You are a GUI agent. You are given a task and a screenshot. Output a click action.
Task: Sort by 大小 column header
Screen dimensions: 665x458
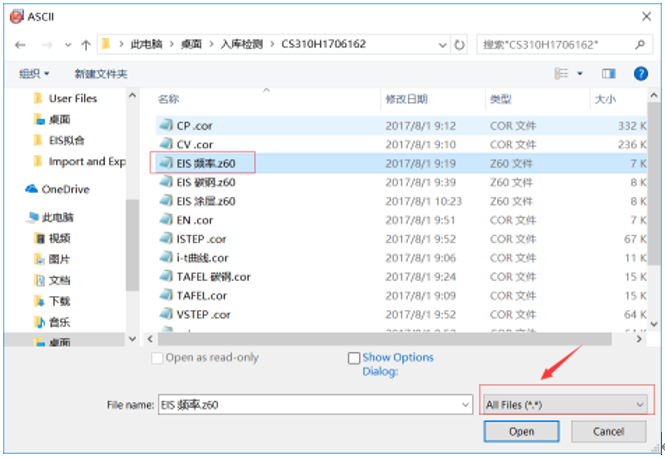[x=605, y=99]
